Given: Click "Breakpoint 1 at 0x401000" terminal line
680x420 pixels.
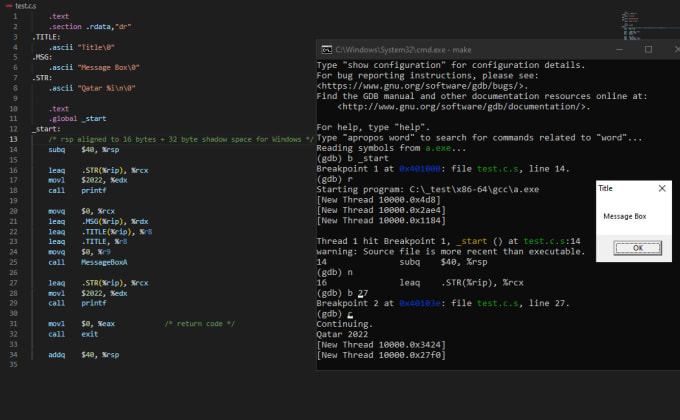Looking at the screenshot, I should click(x=443, y=169).
